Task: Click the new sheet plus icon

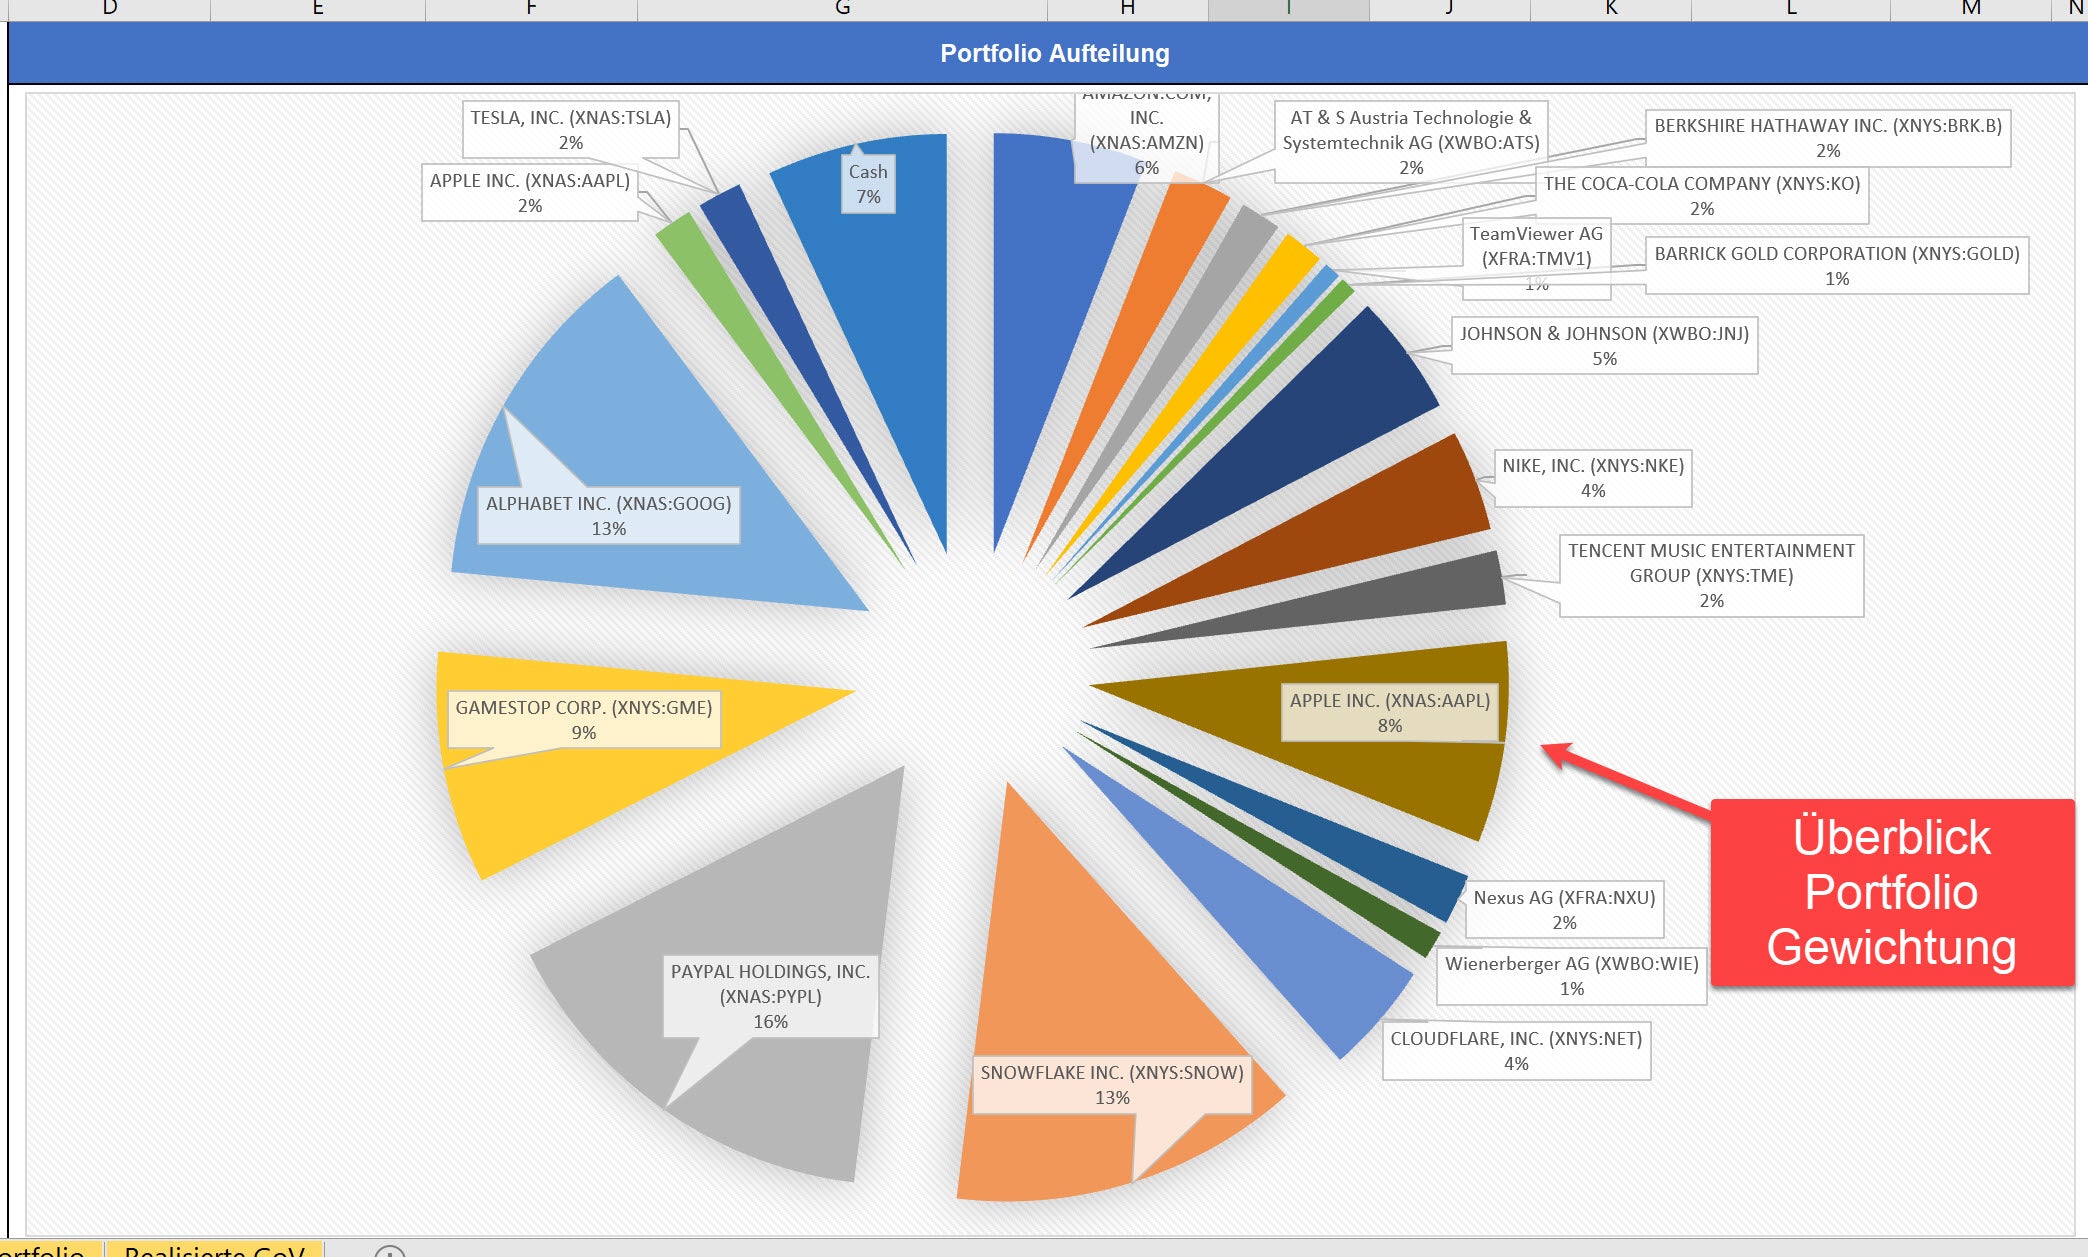Action: (x=389, y=1252)
